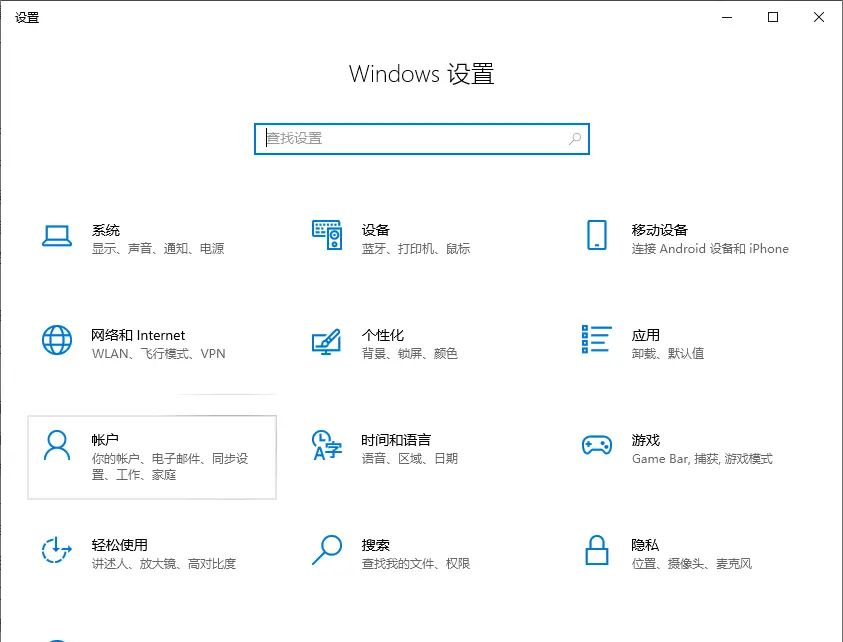843x642 pixels.
Task: Focus the 查找设置 search field
Action: [422, 139]
